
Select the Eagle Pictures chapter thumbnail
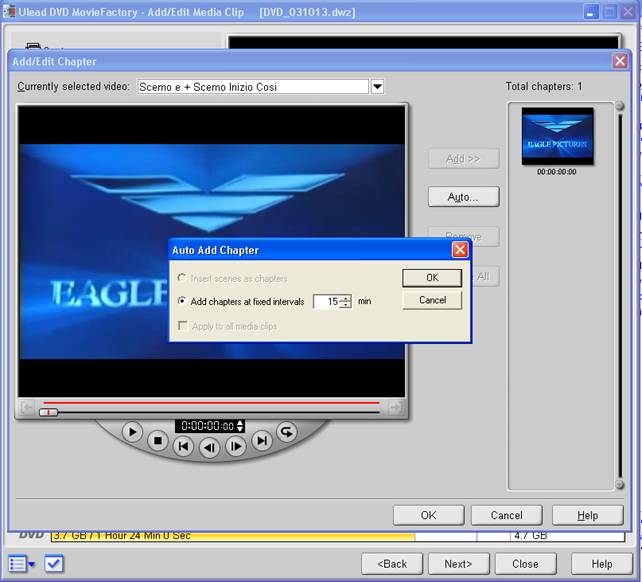coord(557,136)
